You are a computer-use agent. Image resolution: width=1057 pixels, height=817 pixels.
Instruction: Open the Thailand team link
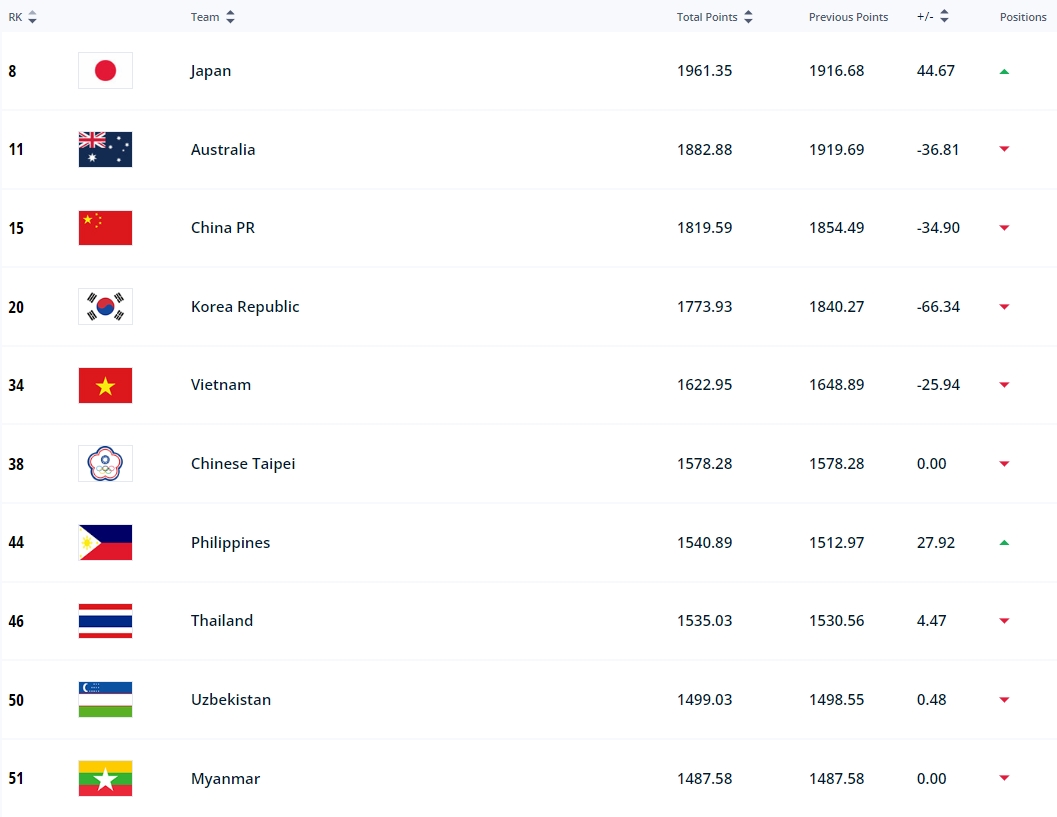[222, 621]
